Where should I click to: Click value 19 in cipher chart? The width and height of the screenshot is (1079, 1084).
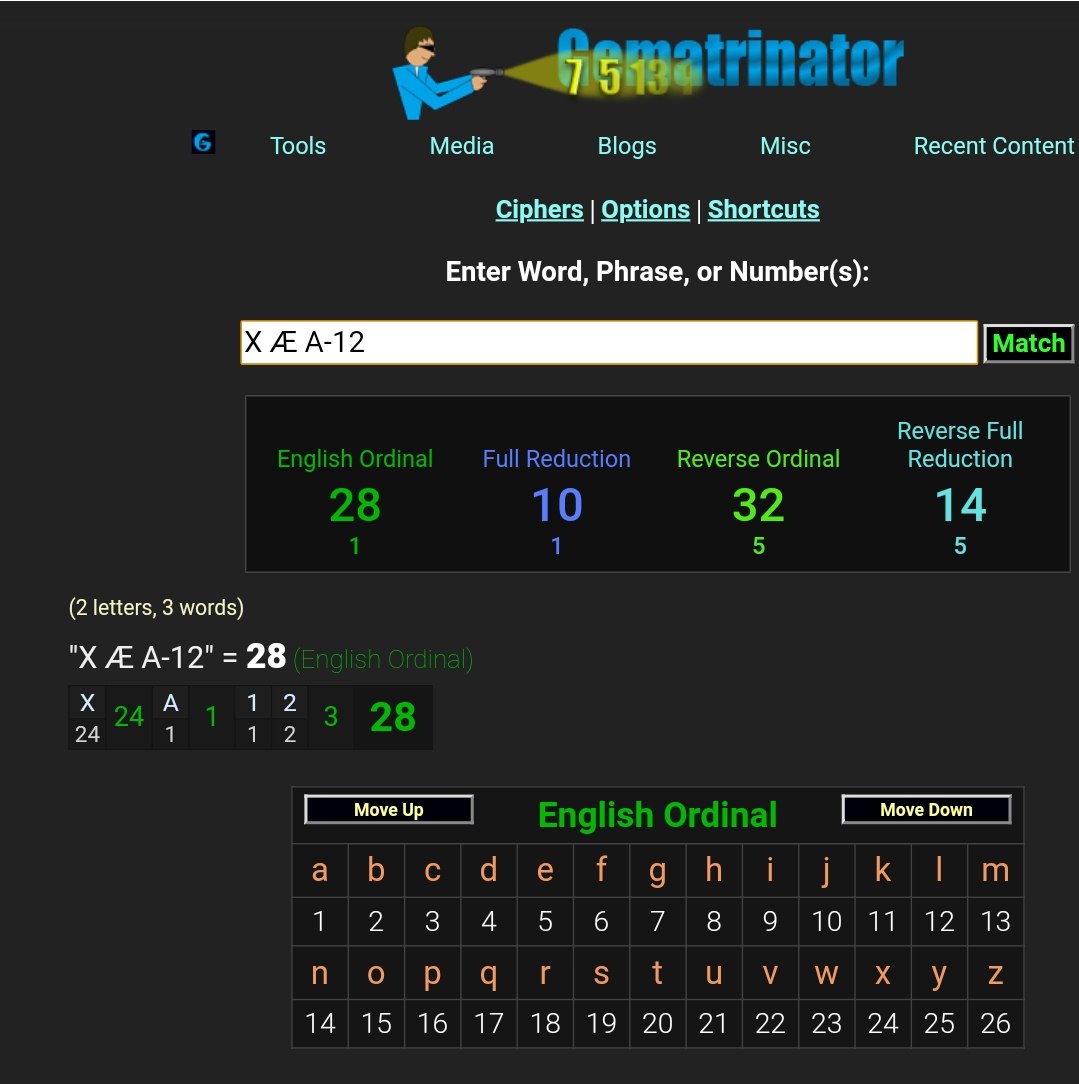(601, 1023)
